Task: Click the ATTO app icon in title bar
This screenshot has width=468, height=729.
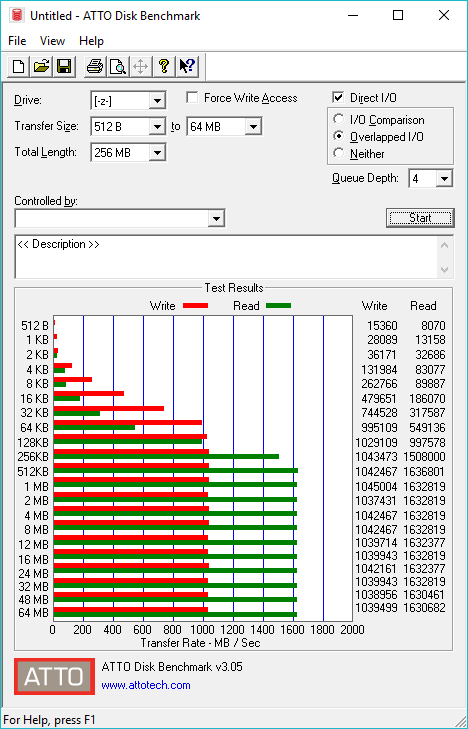Action: click(17, 15)
